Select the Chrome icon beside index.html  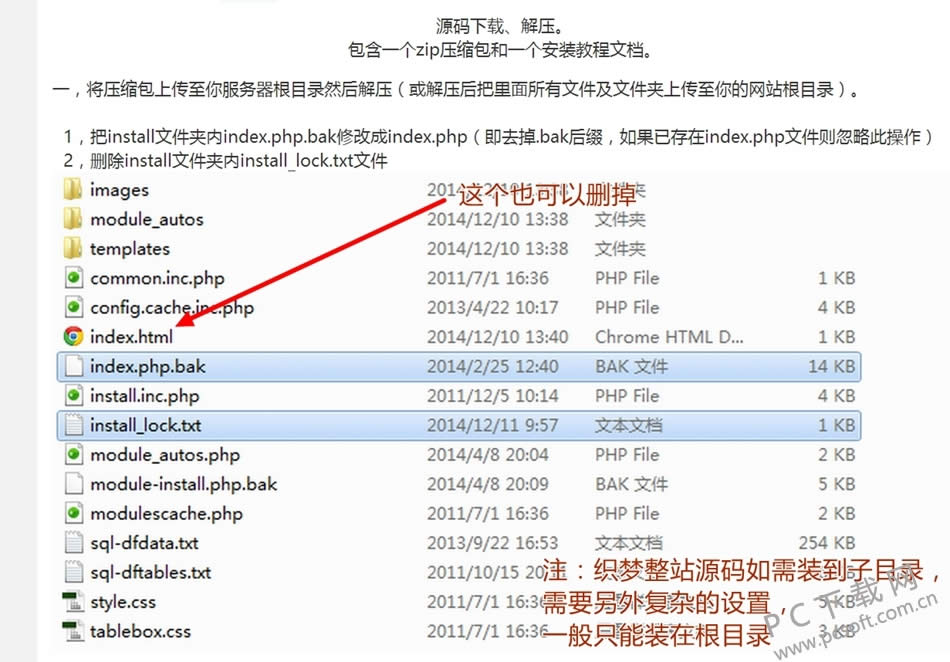pos(72,337)
